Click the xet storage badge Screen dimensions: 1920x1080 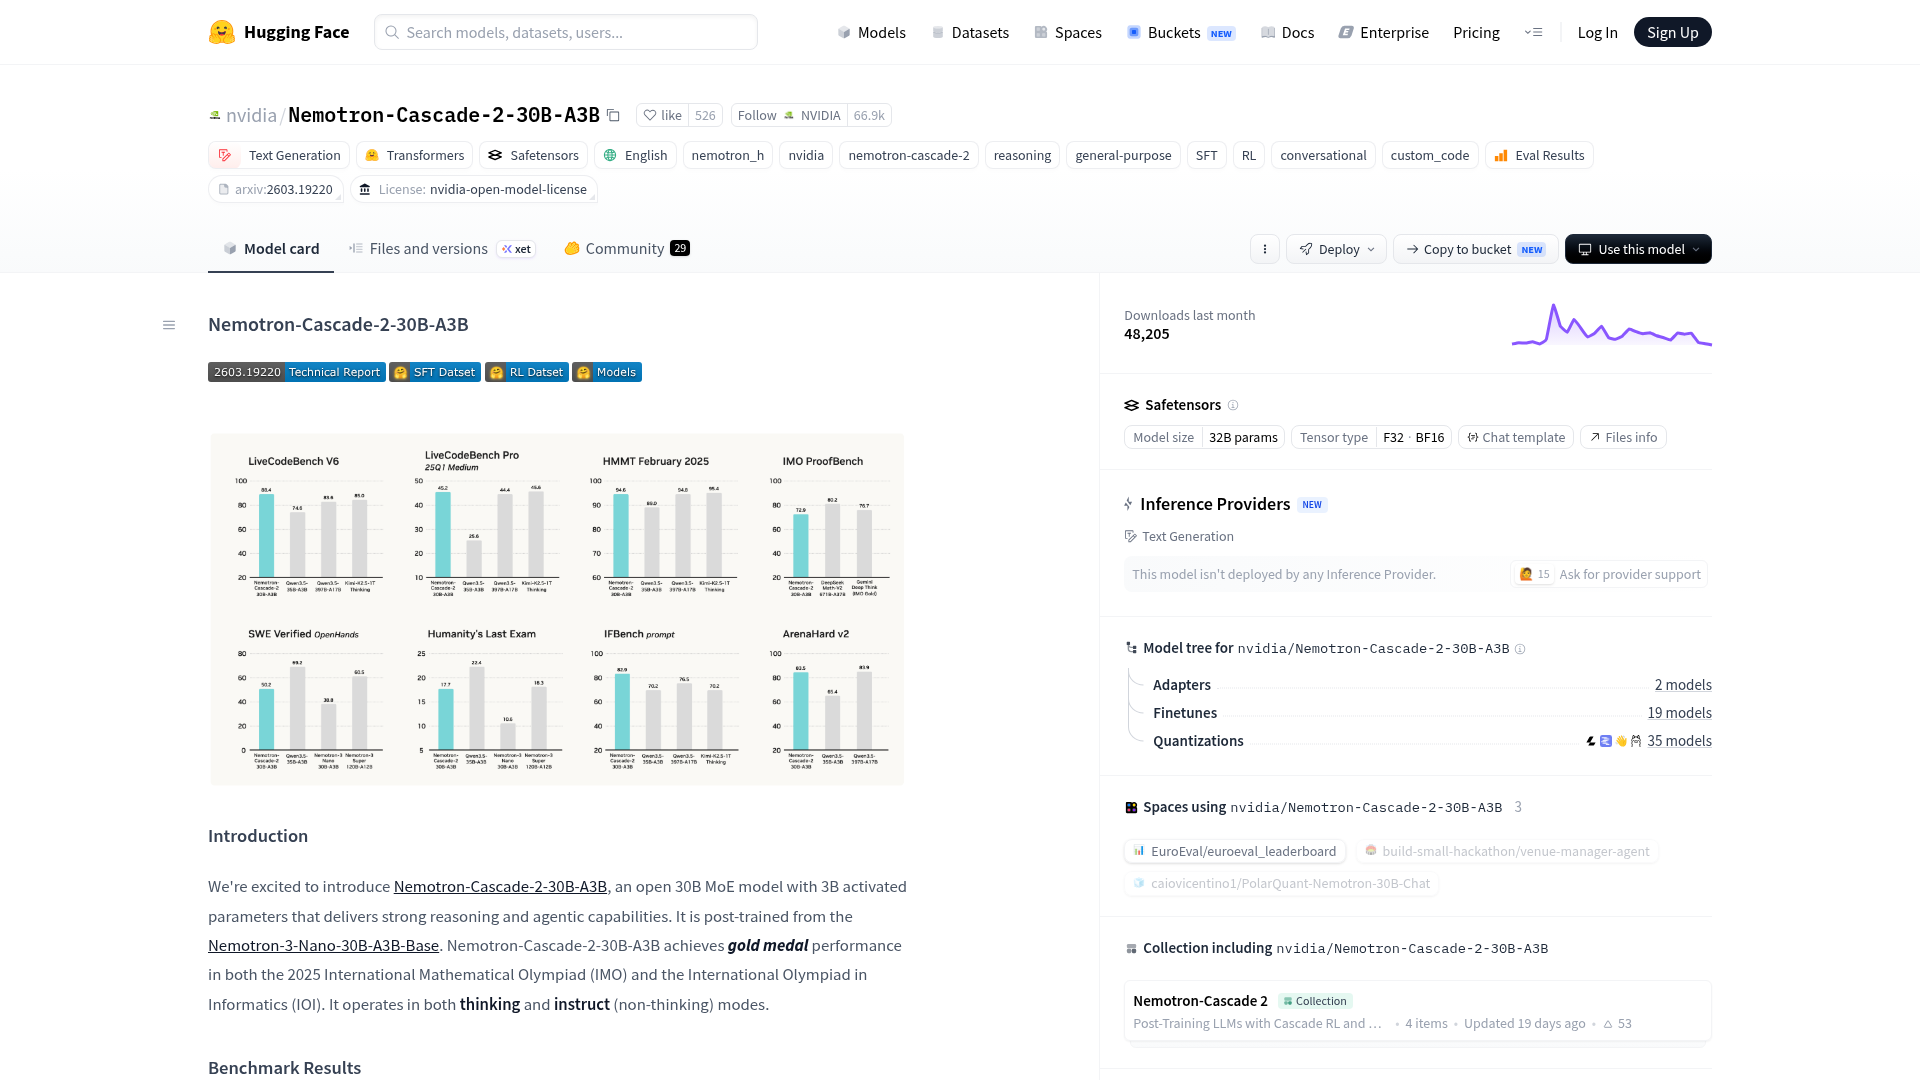click(x=517, y=249)
